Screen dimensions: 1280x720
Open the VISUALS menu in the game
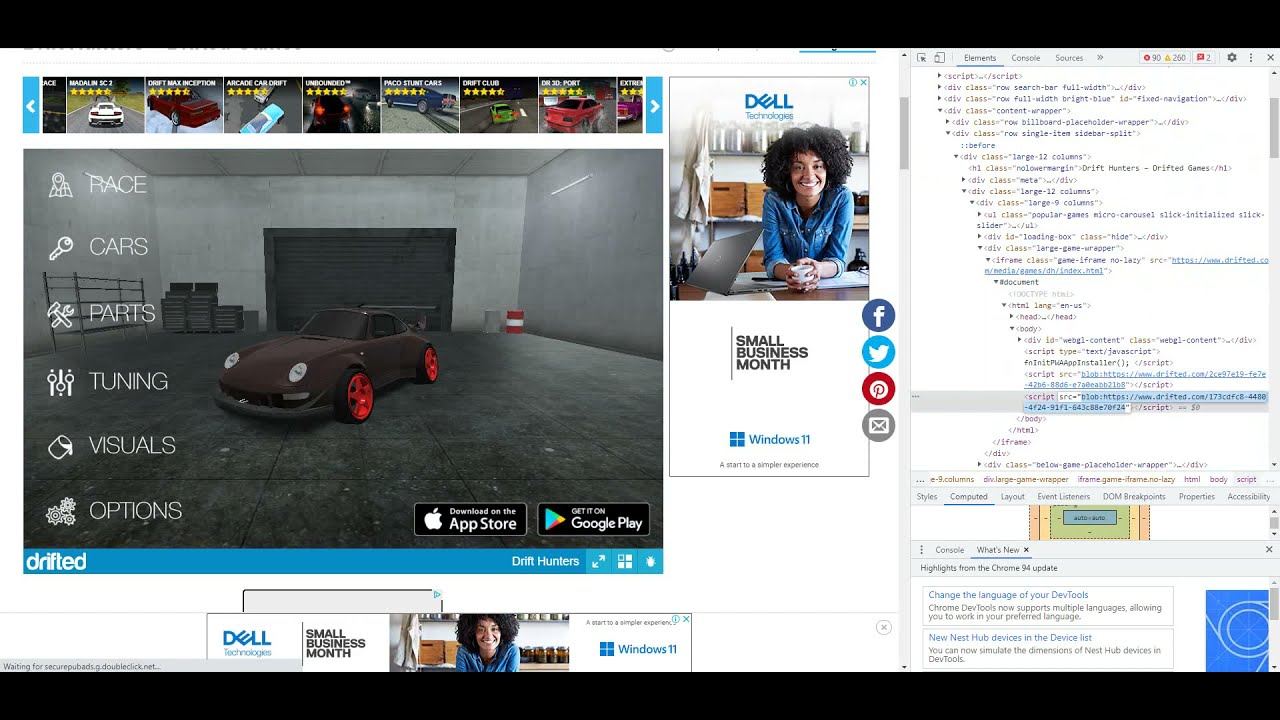point(112,446)
